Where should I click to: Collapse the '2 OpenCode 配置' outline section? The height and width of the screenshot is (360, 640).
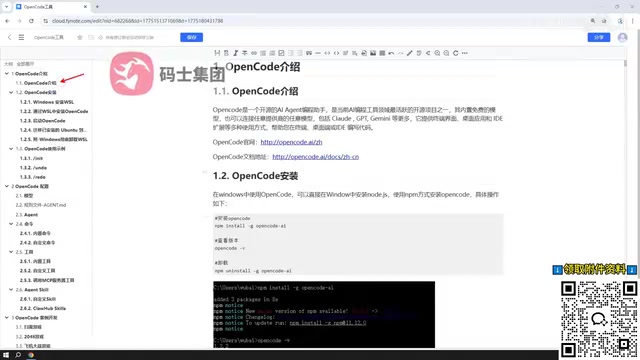coord(7,186)
